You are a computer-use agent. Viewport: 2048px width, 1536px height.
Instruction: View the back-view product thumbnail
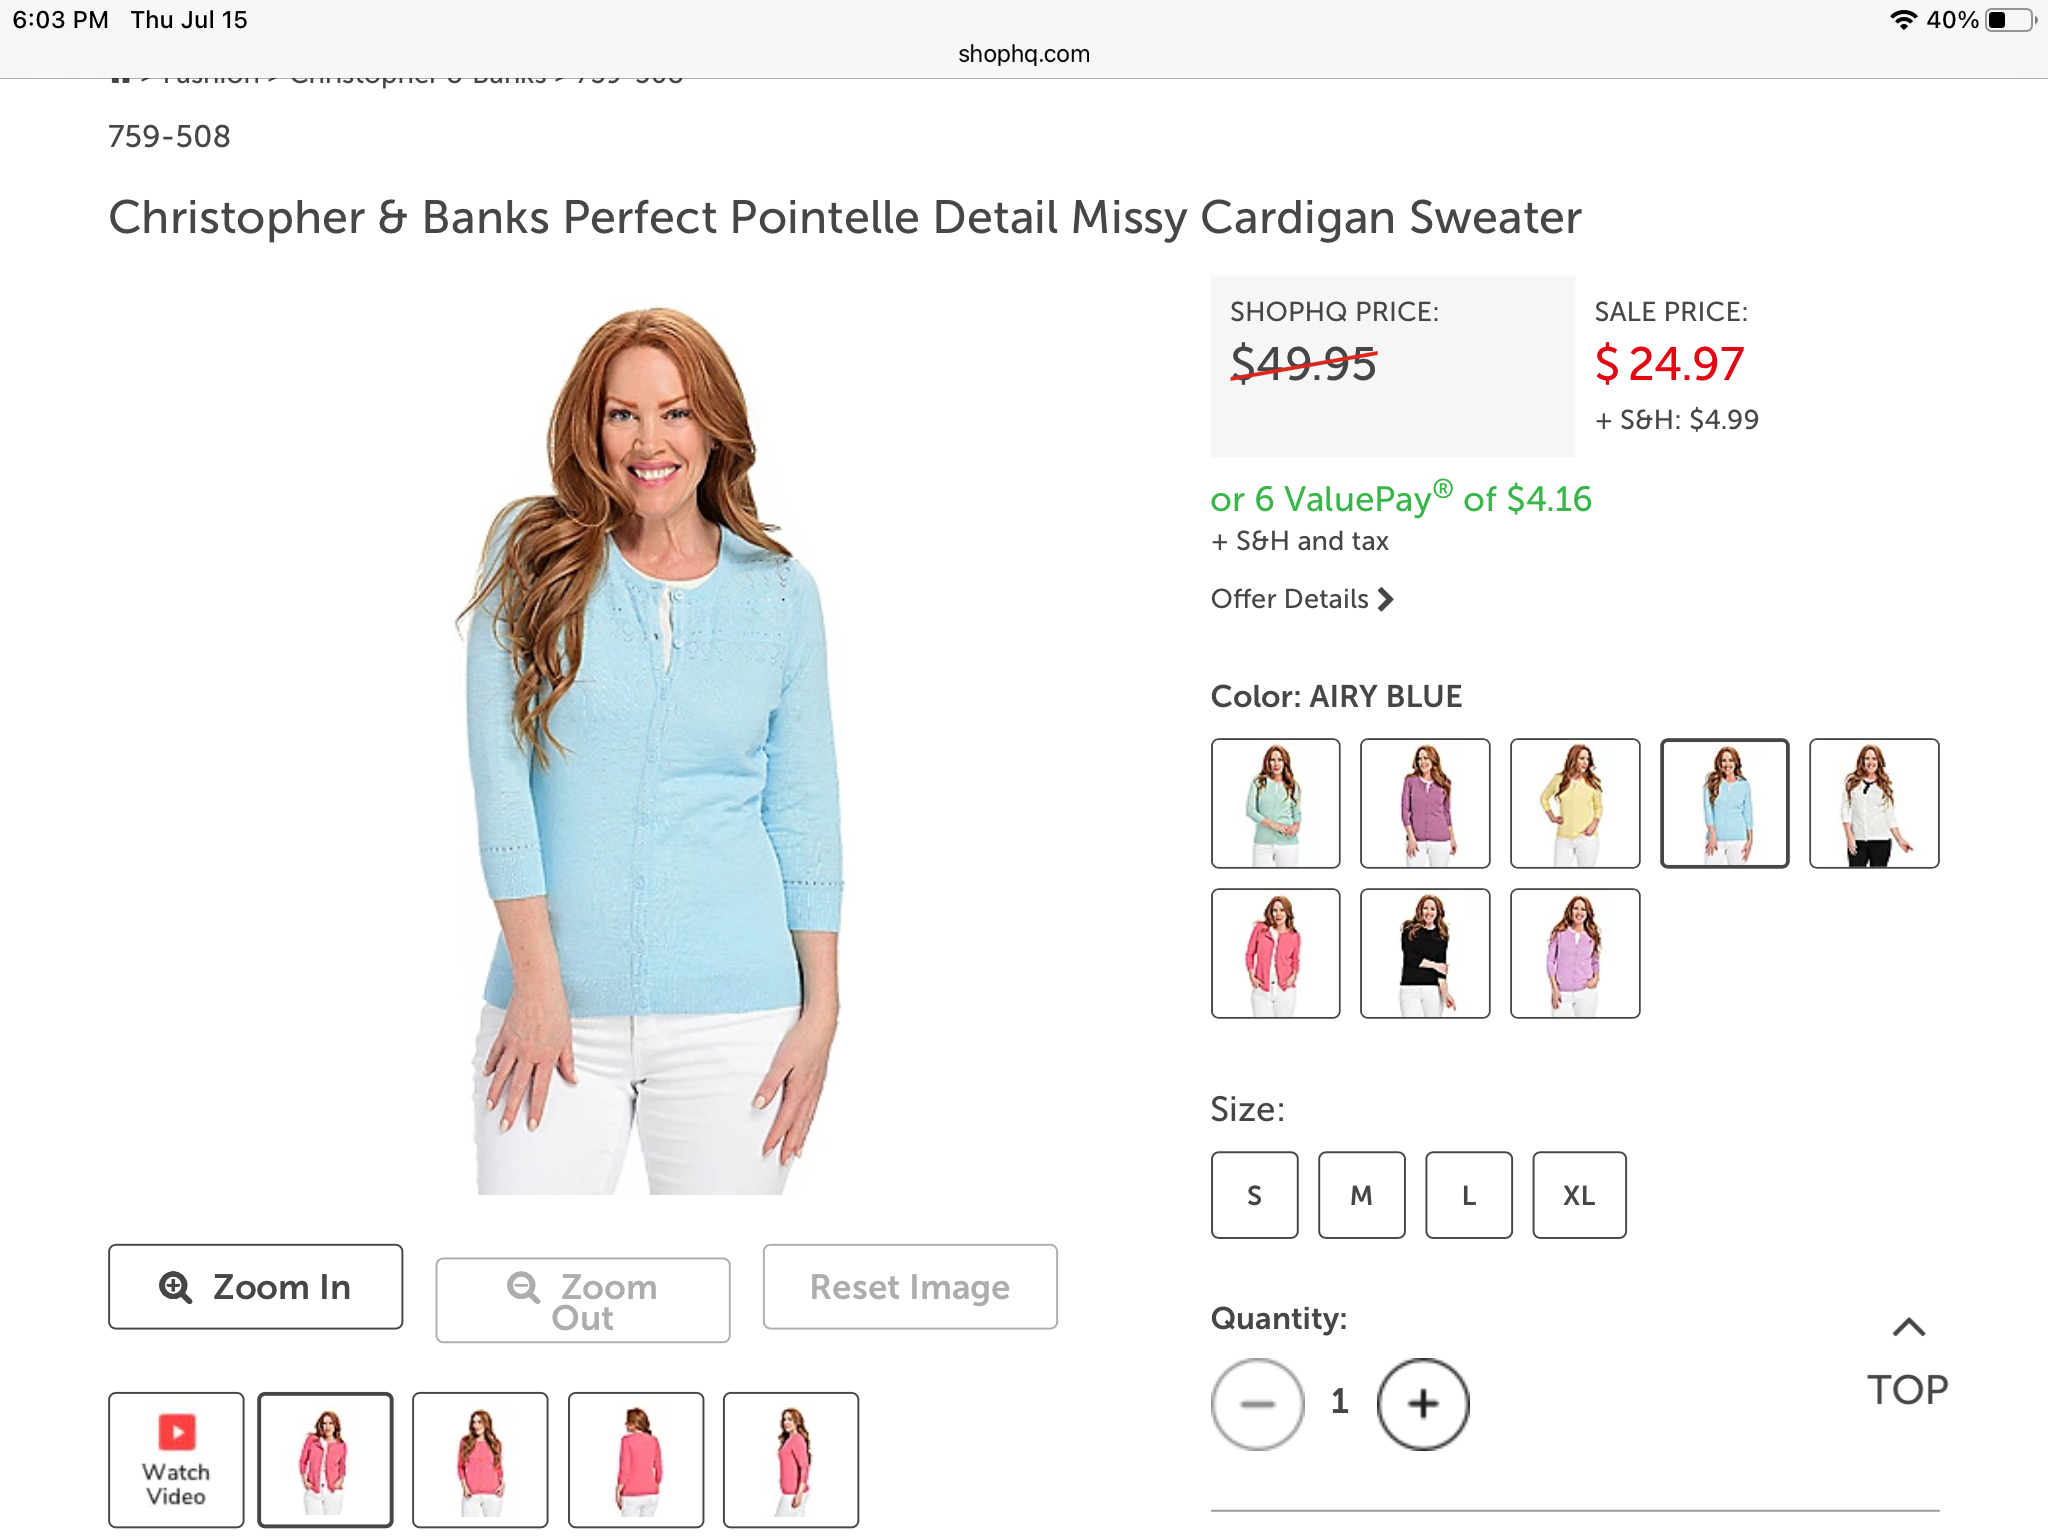point(636,1460)
